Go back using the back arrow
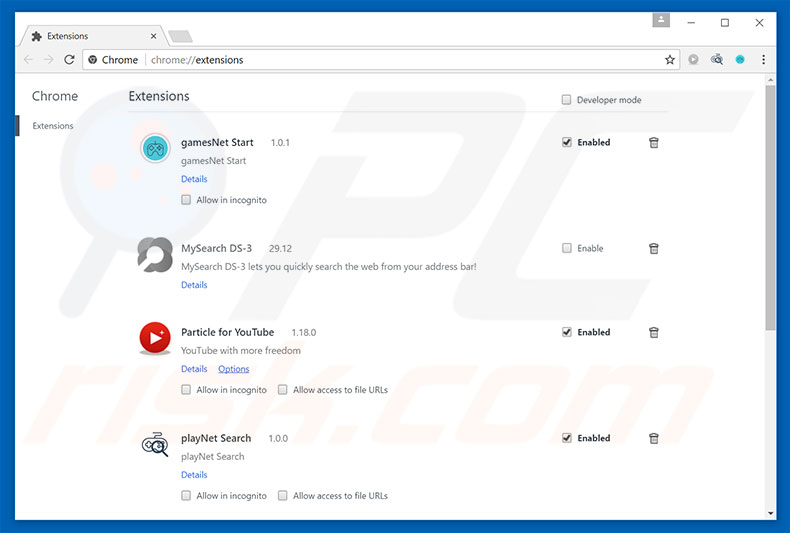790x533 pixels. coord(28,60)
